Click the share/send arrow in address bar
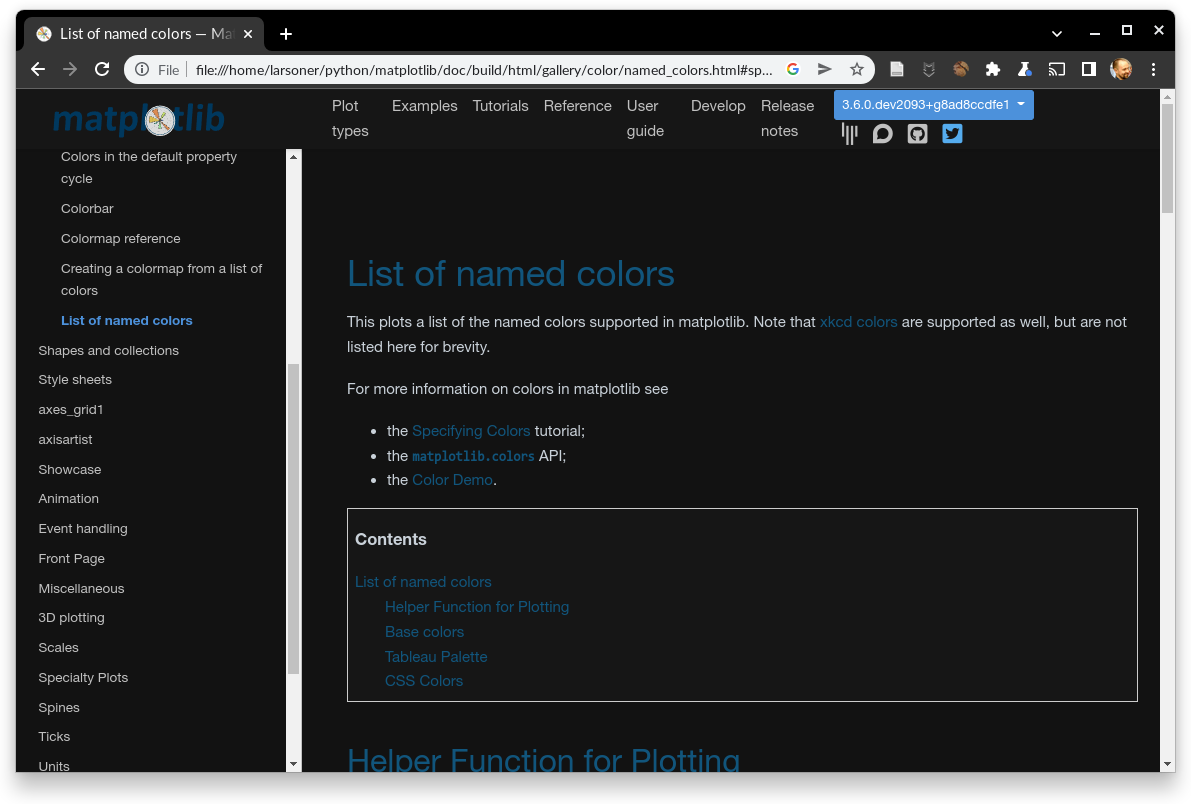This screenshot has height=804, width=1191. (825, 69)
